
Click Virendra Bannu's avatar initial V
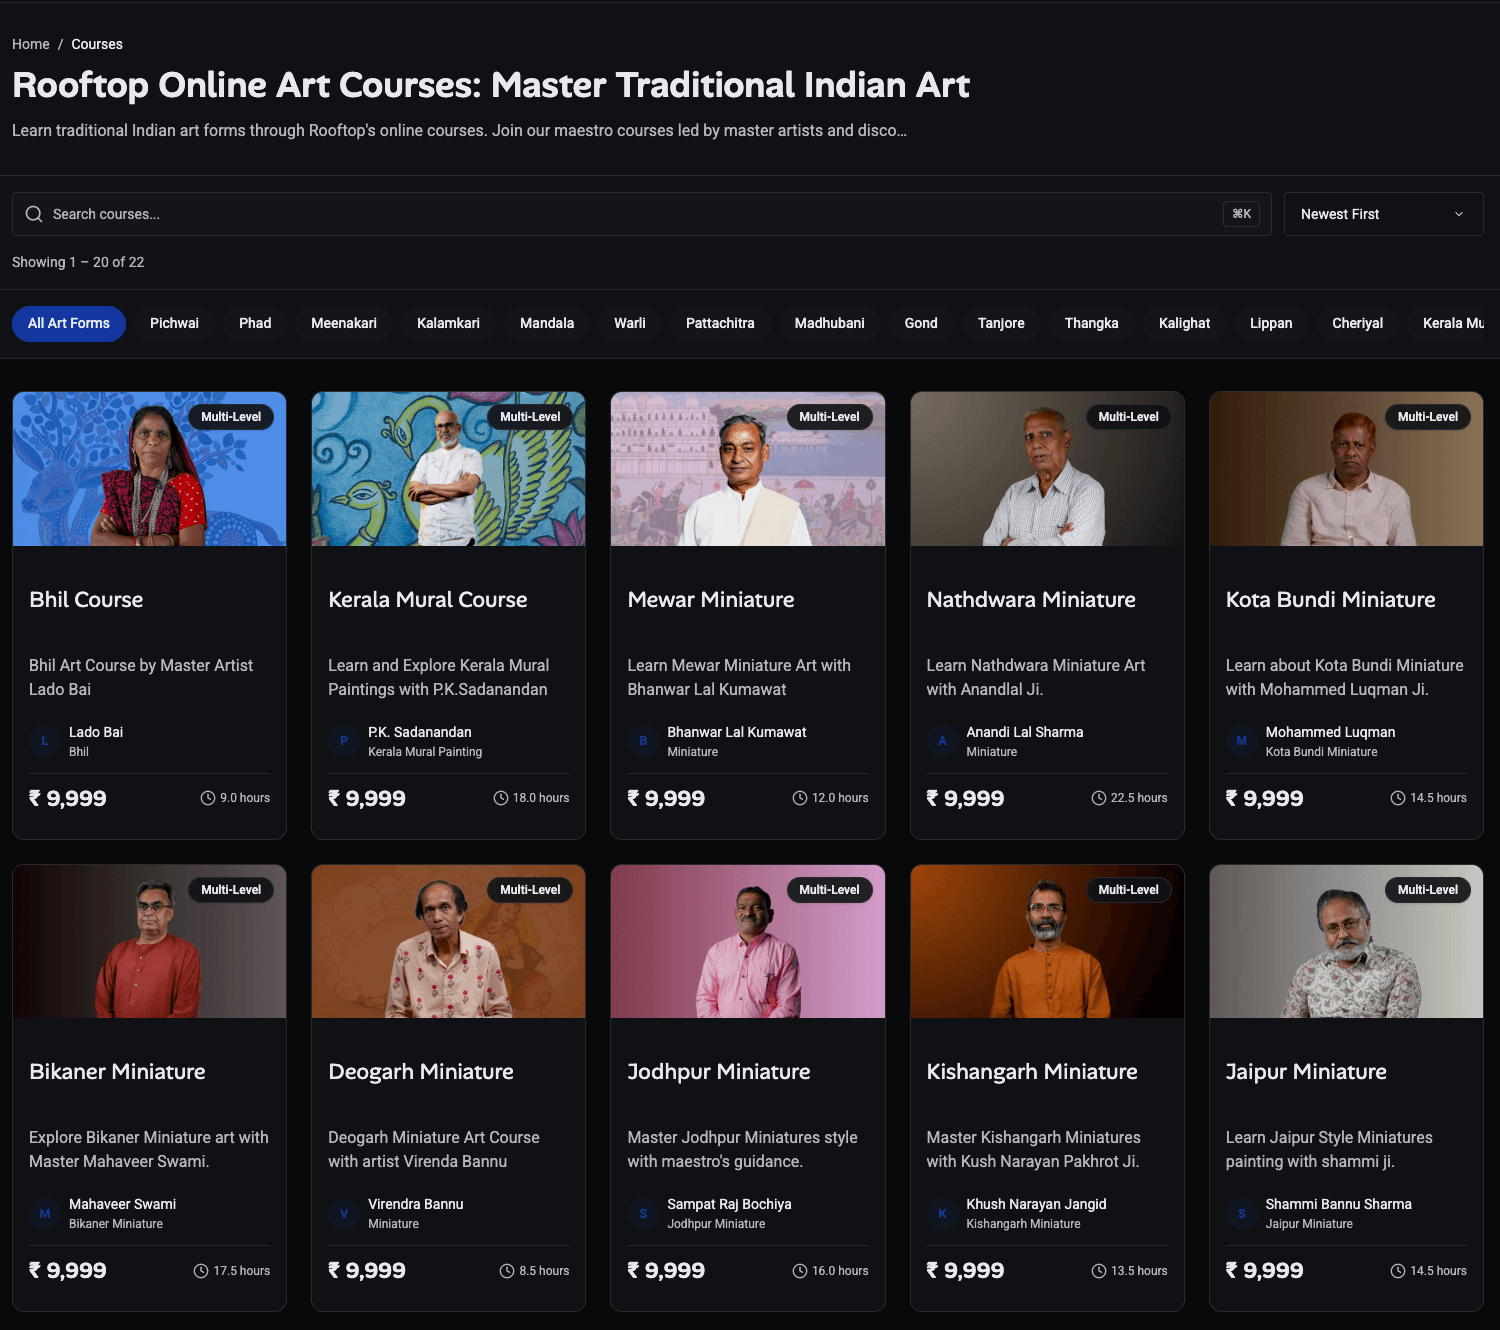343,1213
